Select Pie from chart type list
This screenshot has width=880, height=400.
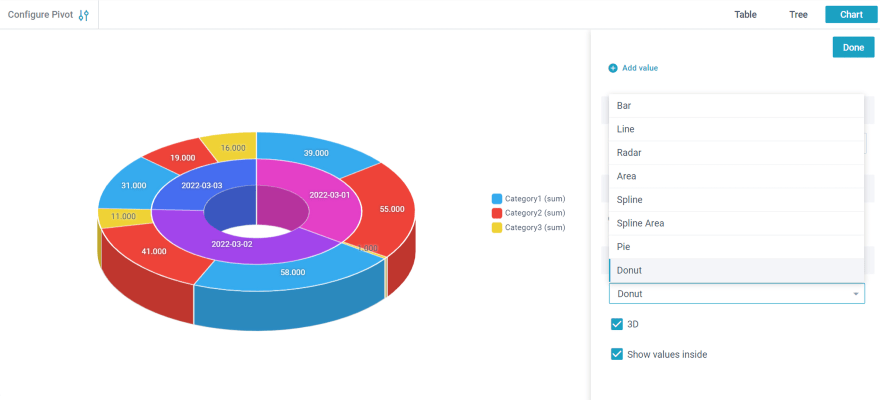(x=735, y=247)
